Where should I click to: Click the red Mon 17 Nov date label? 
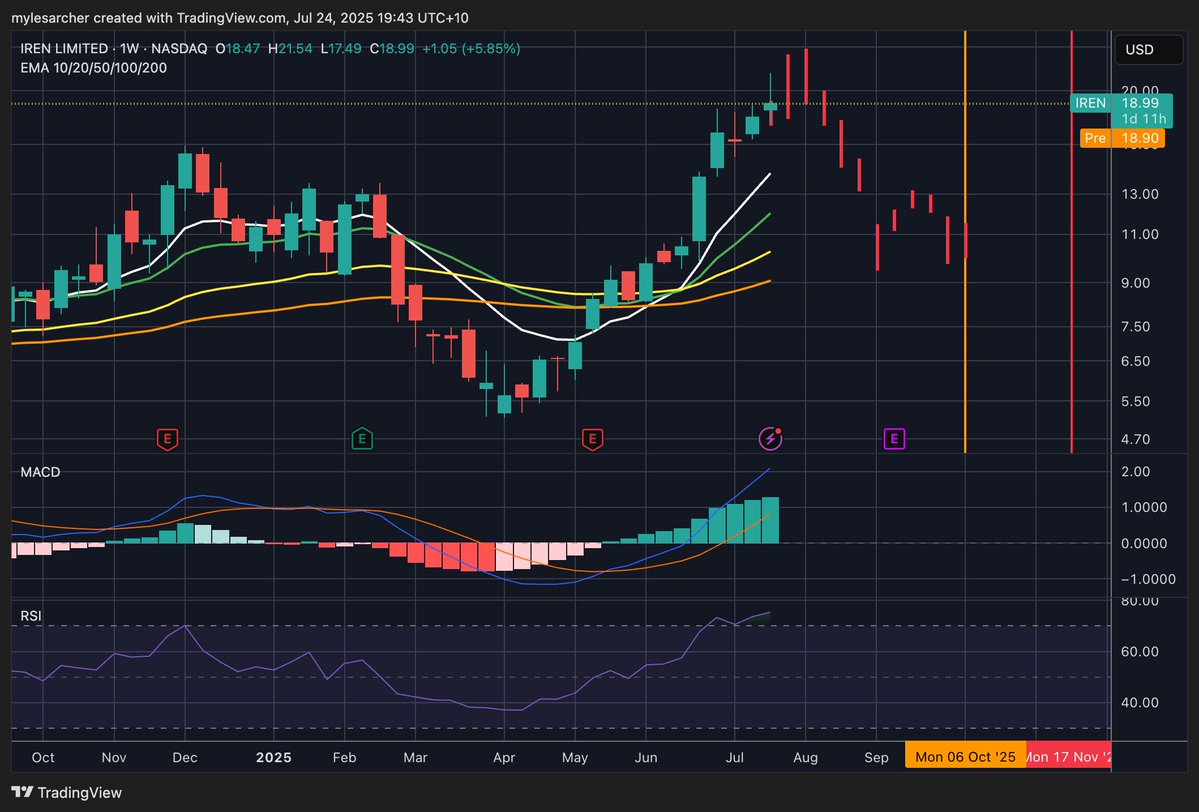(1068, 756)
